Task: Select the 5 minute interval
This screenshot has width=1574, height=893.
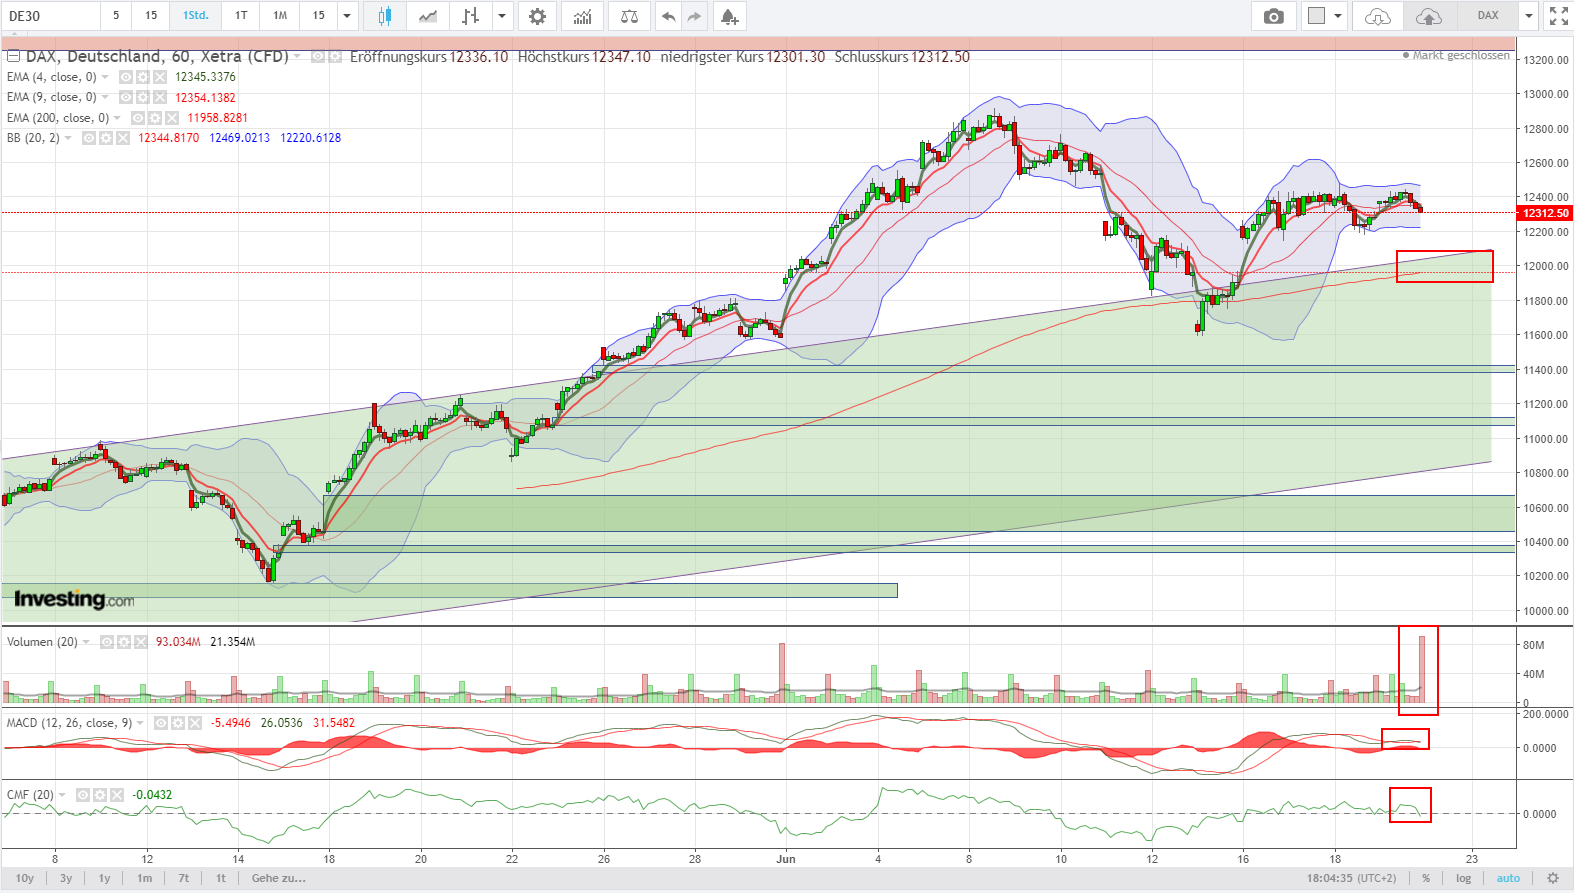Action: coord(116,16)
